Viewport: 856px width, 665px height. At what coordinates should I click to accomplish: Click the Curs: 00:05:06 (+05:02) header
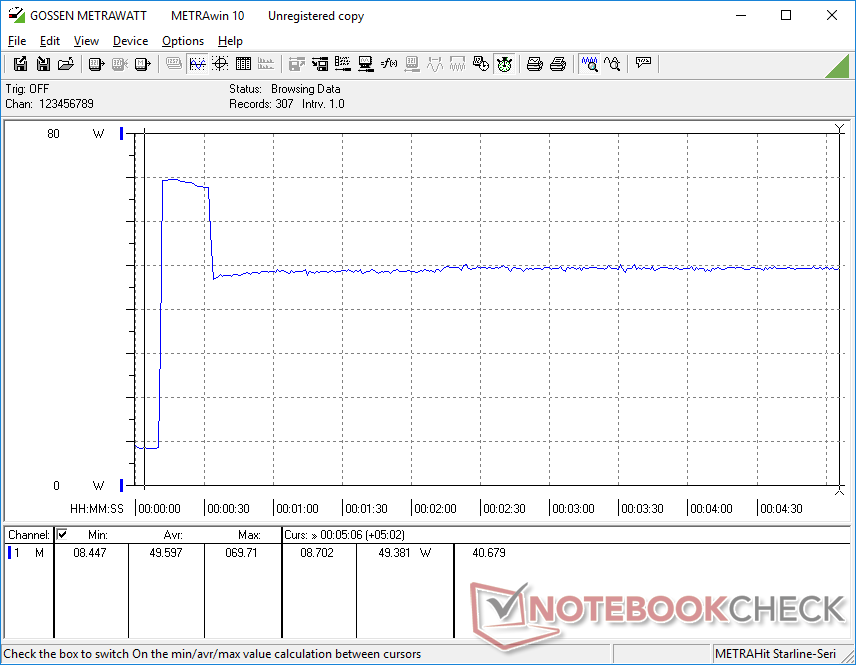coord(344,535)
